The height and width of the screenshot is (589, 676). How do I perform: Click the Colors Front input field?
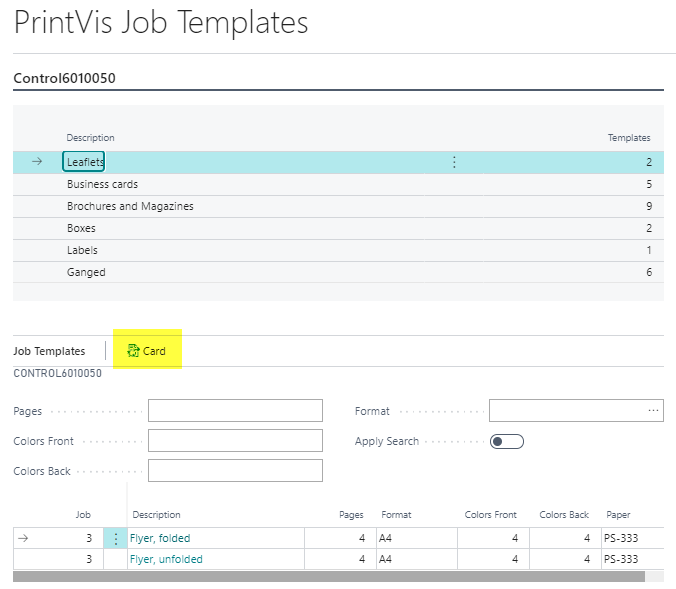(235, 440)
